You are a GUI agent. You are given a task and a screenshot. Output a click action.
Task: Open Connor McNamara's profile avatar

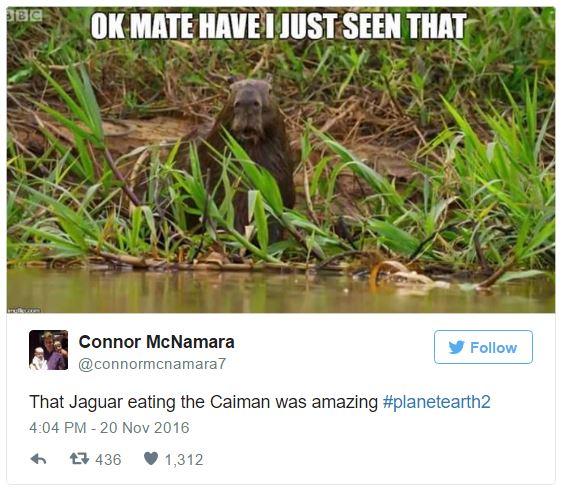(x=48, y=350)
